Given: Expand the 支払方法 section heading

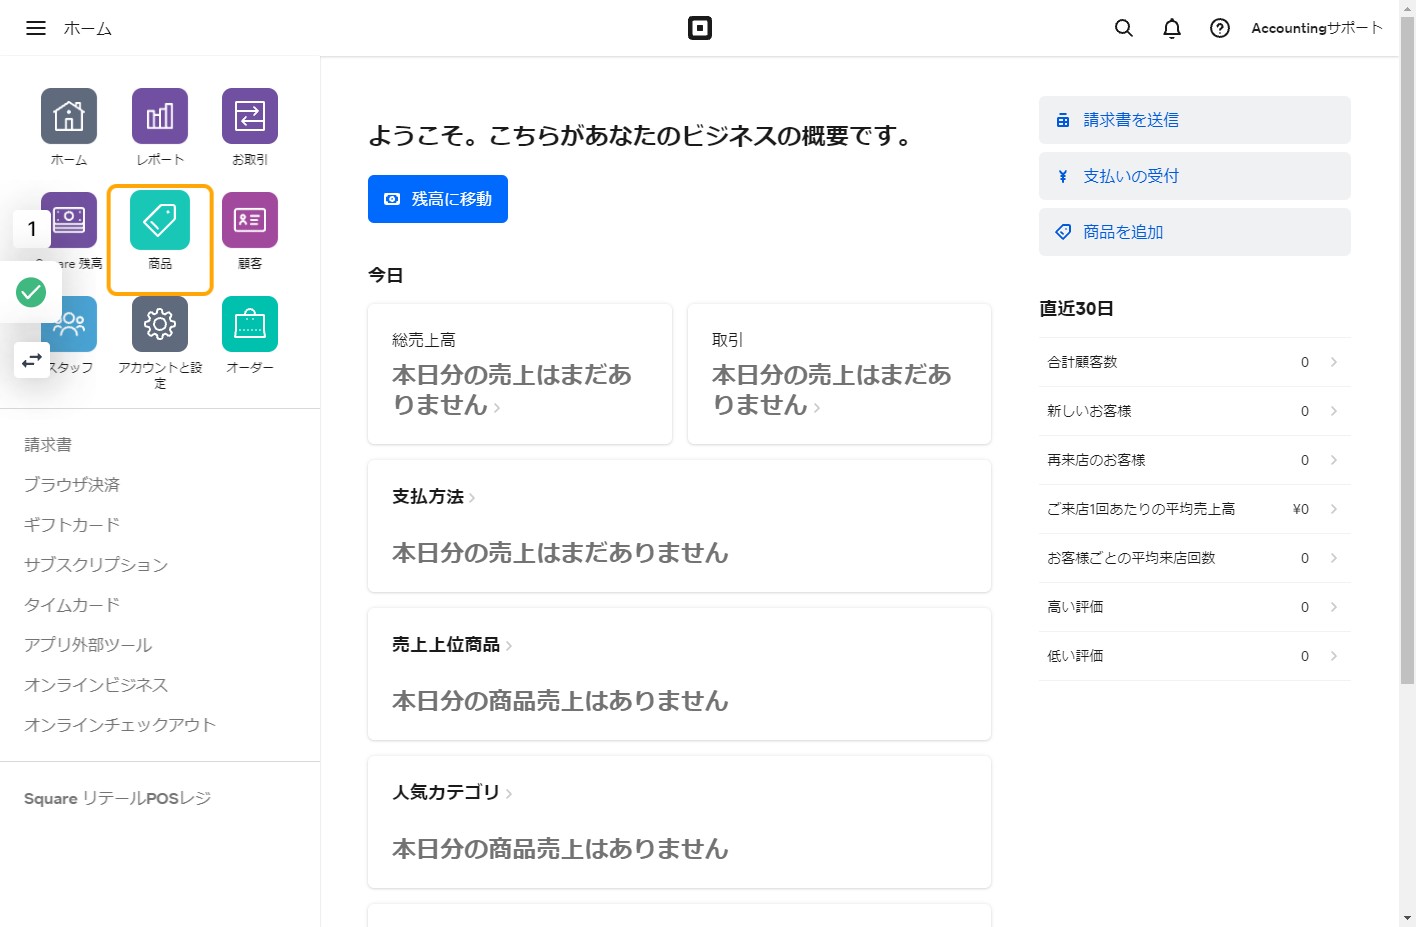Looking at the screenshot, I should coord(433,497).
